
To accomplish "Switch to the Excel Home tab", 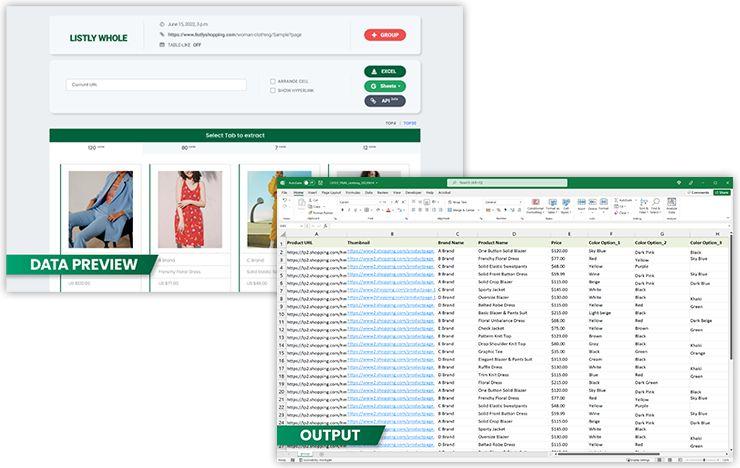I will (298, 192).
